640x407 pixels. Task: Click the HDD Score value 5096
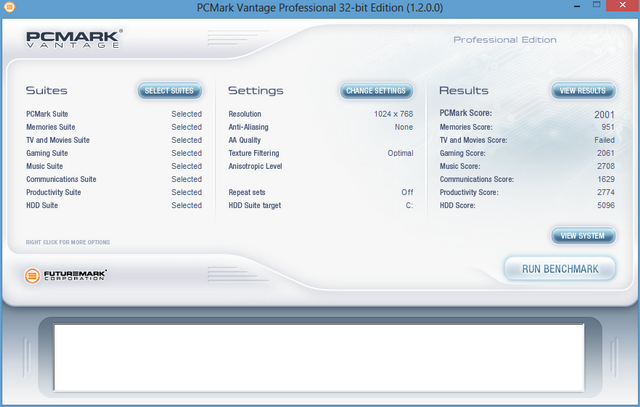pos(606,205)
